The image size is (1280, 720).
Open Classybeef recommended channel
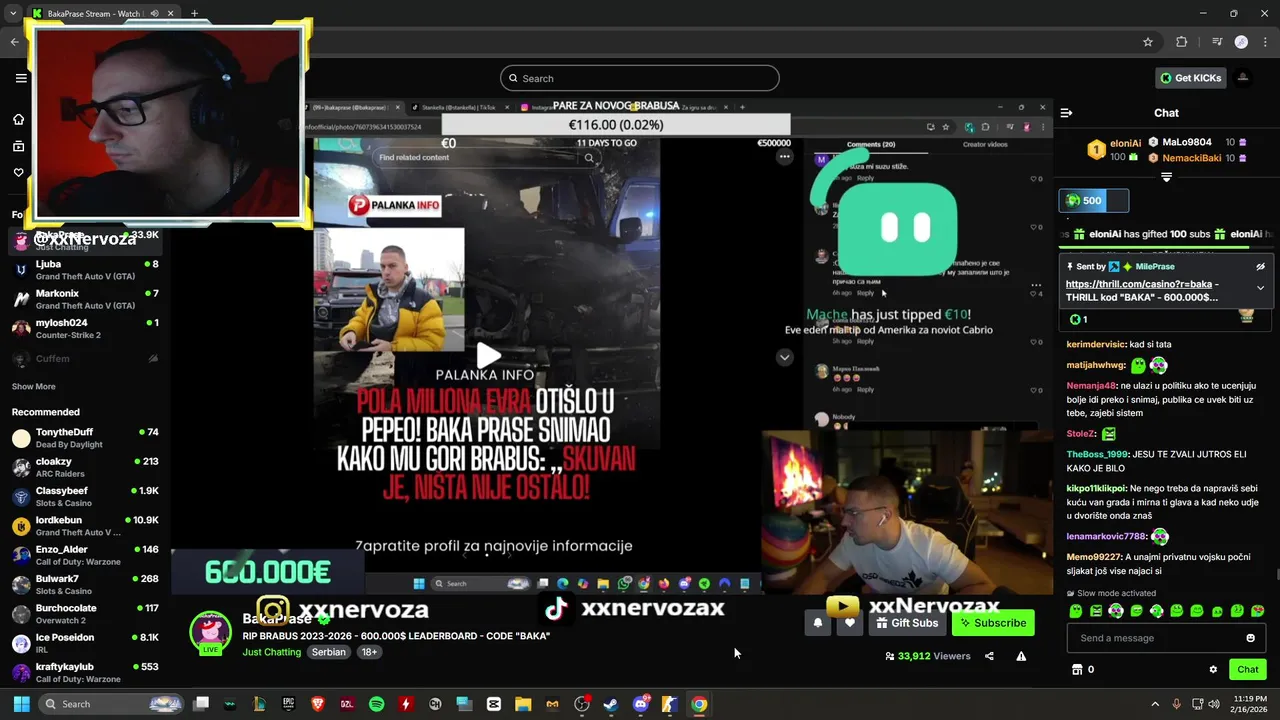click(x=85, y=497)
